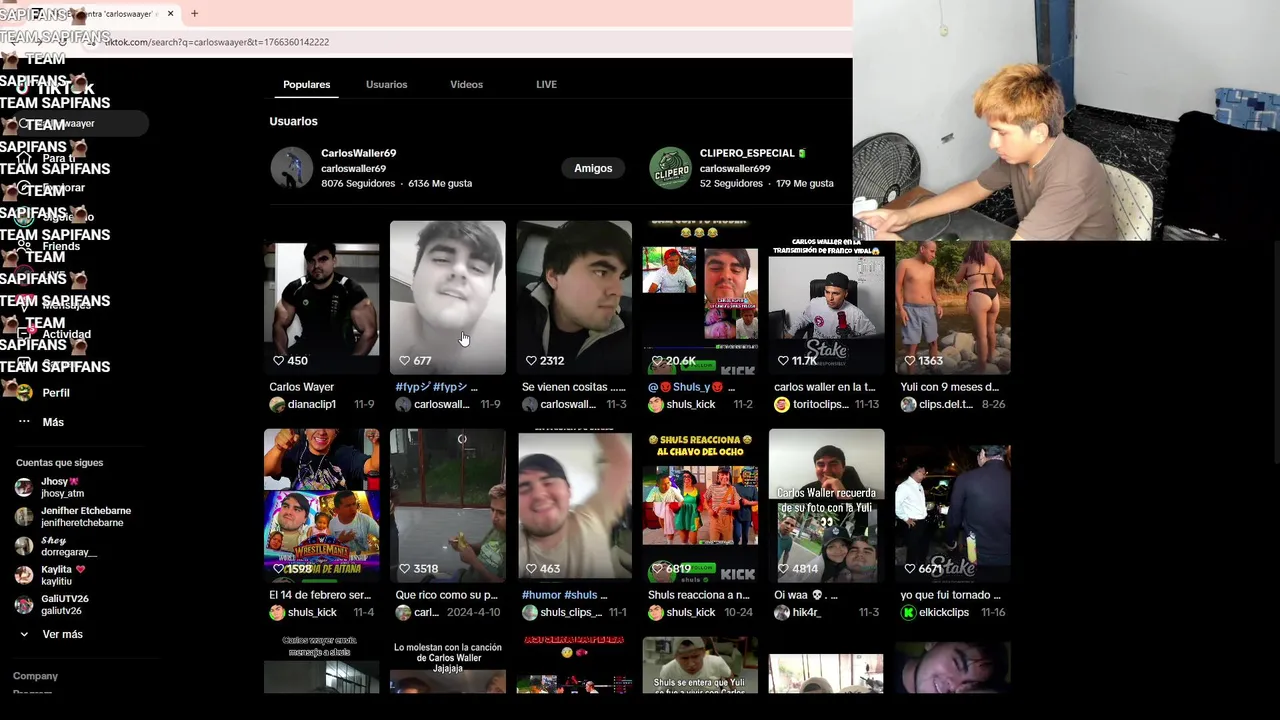Click heart icon showing 4814 likes
Screen dimensions: 1280x720
[784, 568]
